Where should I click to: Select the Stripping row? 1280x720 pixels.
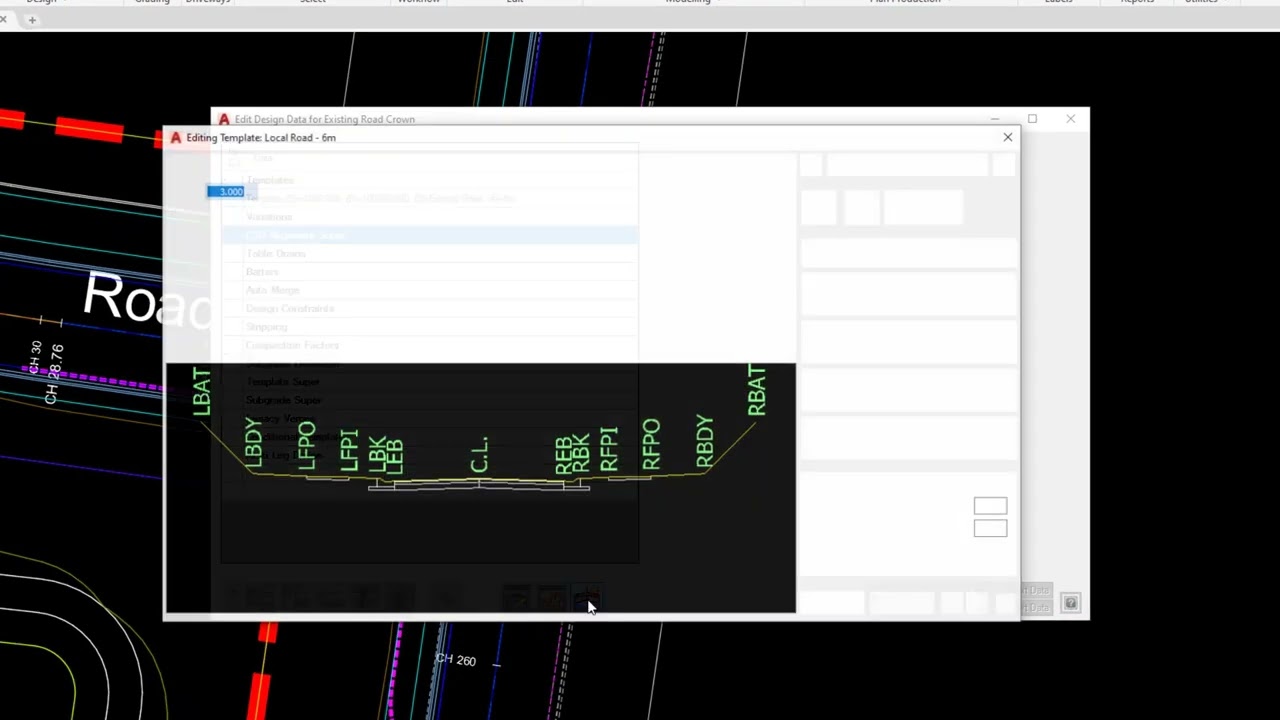tap(430, 327)
